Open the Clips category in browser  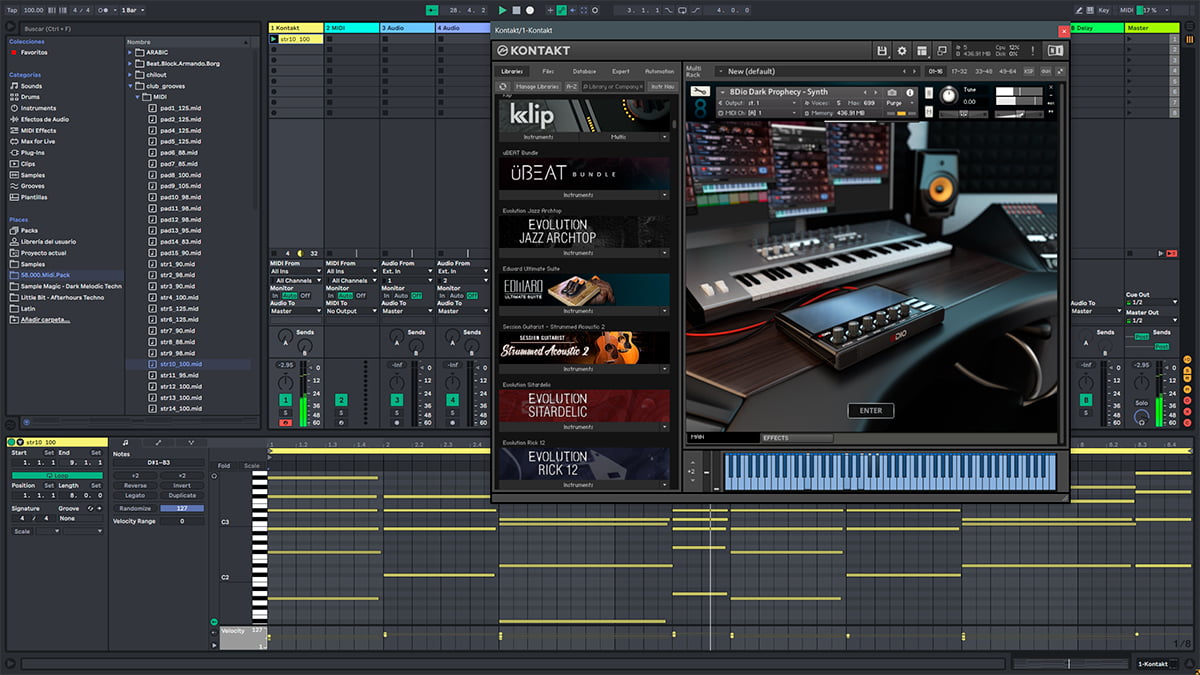coord(28,164)
